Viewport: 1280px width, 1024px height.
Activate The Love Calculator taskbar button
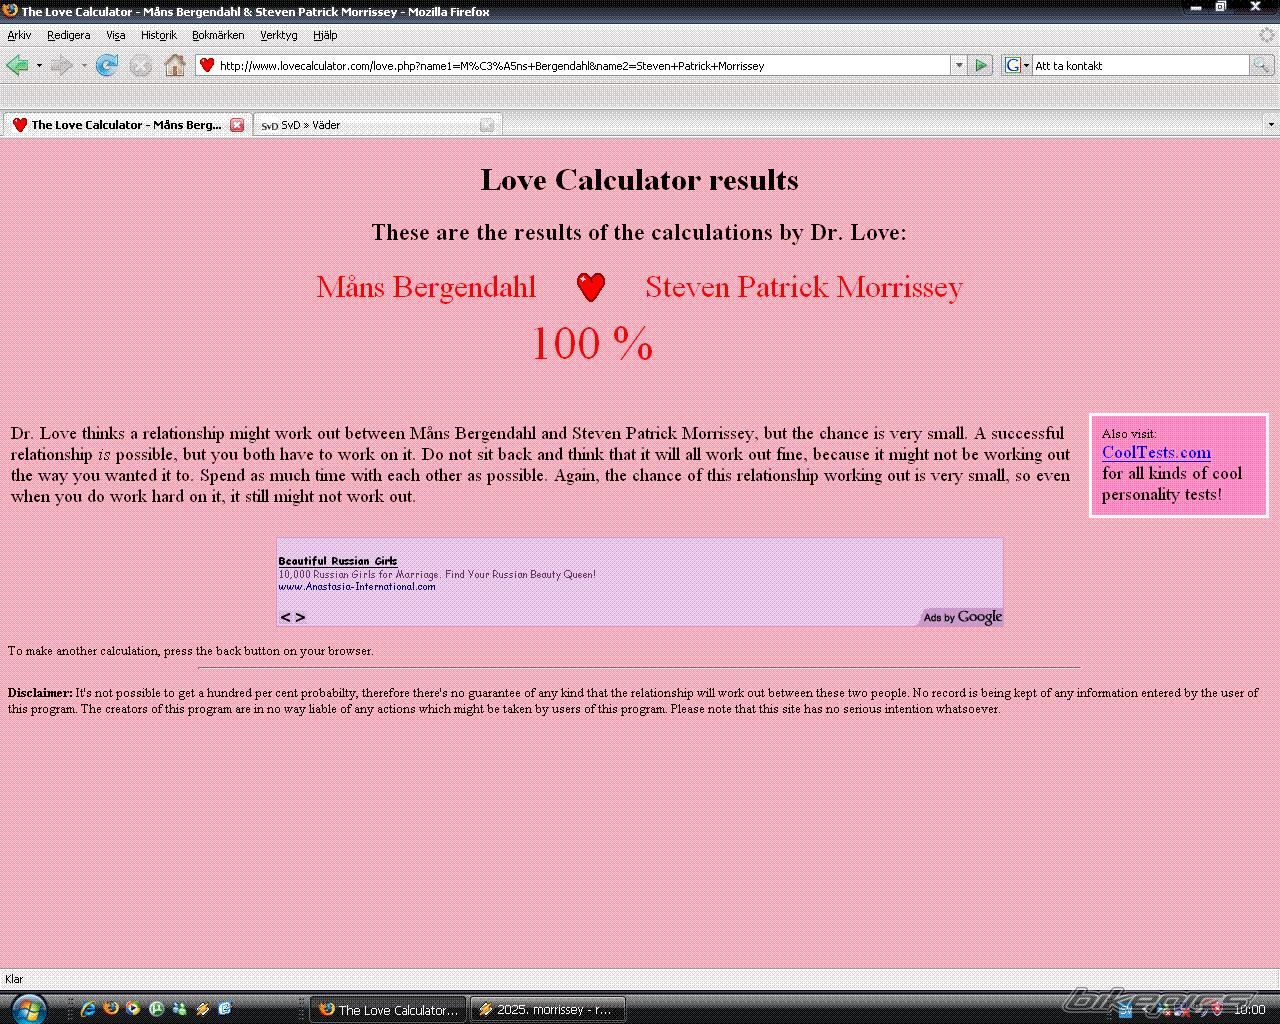tap(389, 1009)
